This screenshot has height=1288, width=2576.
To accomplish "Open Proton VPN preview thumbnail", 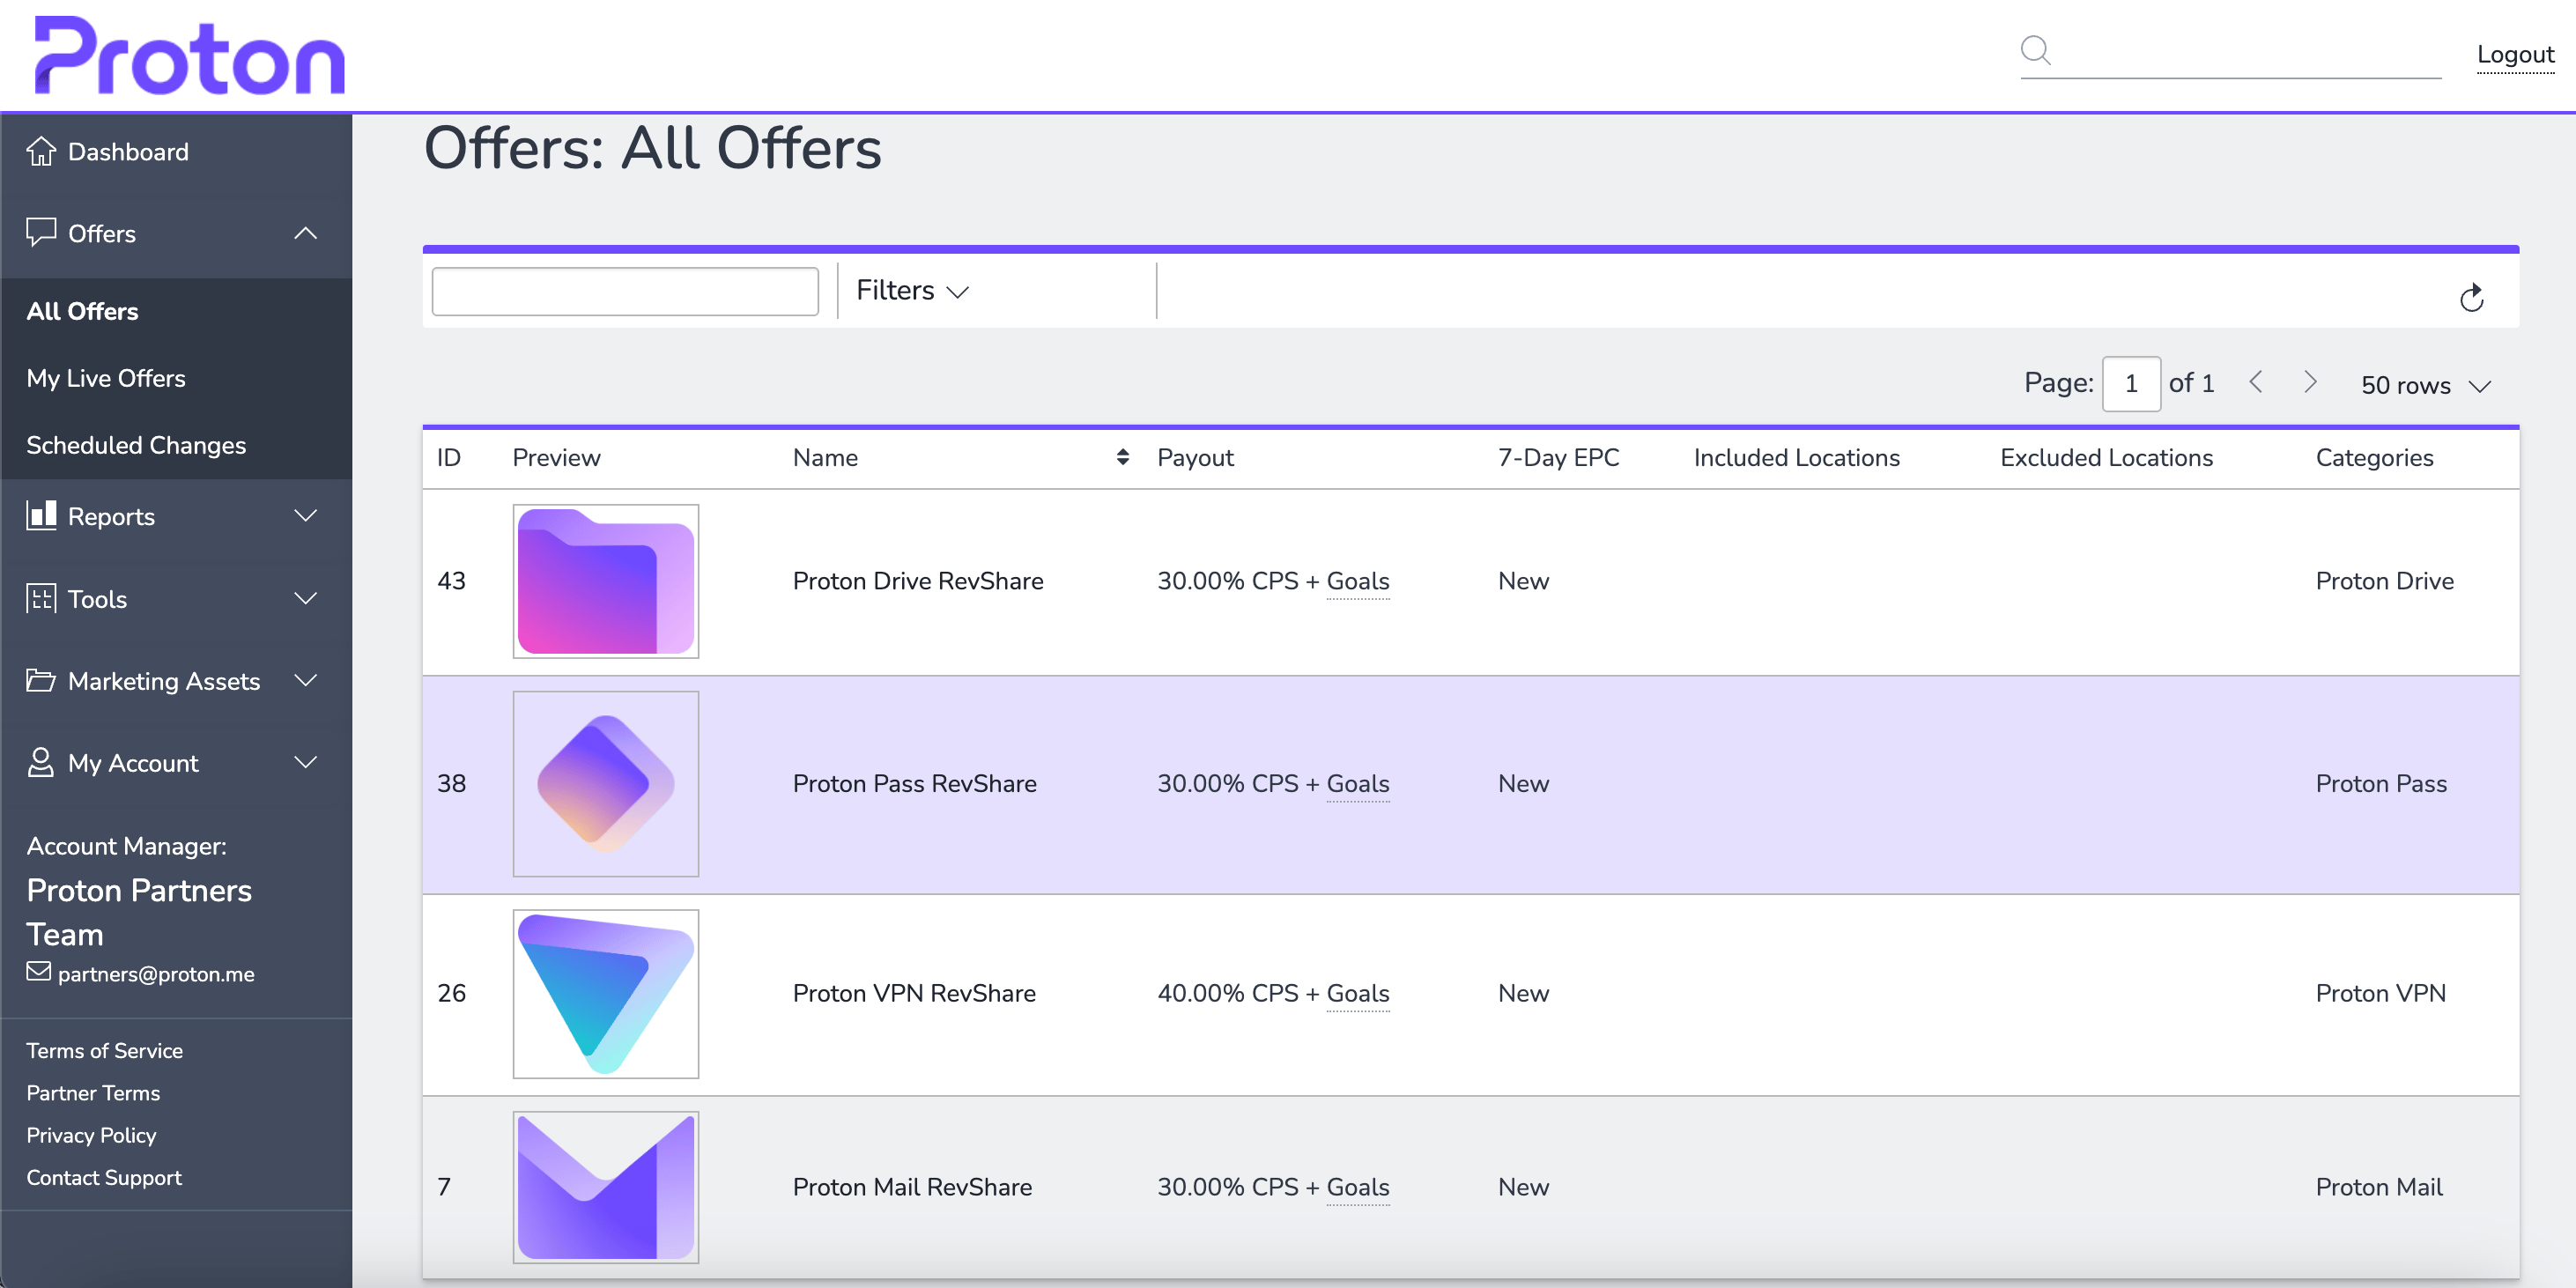I will click(605, 993).
